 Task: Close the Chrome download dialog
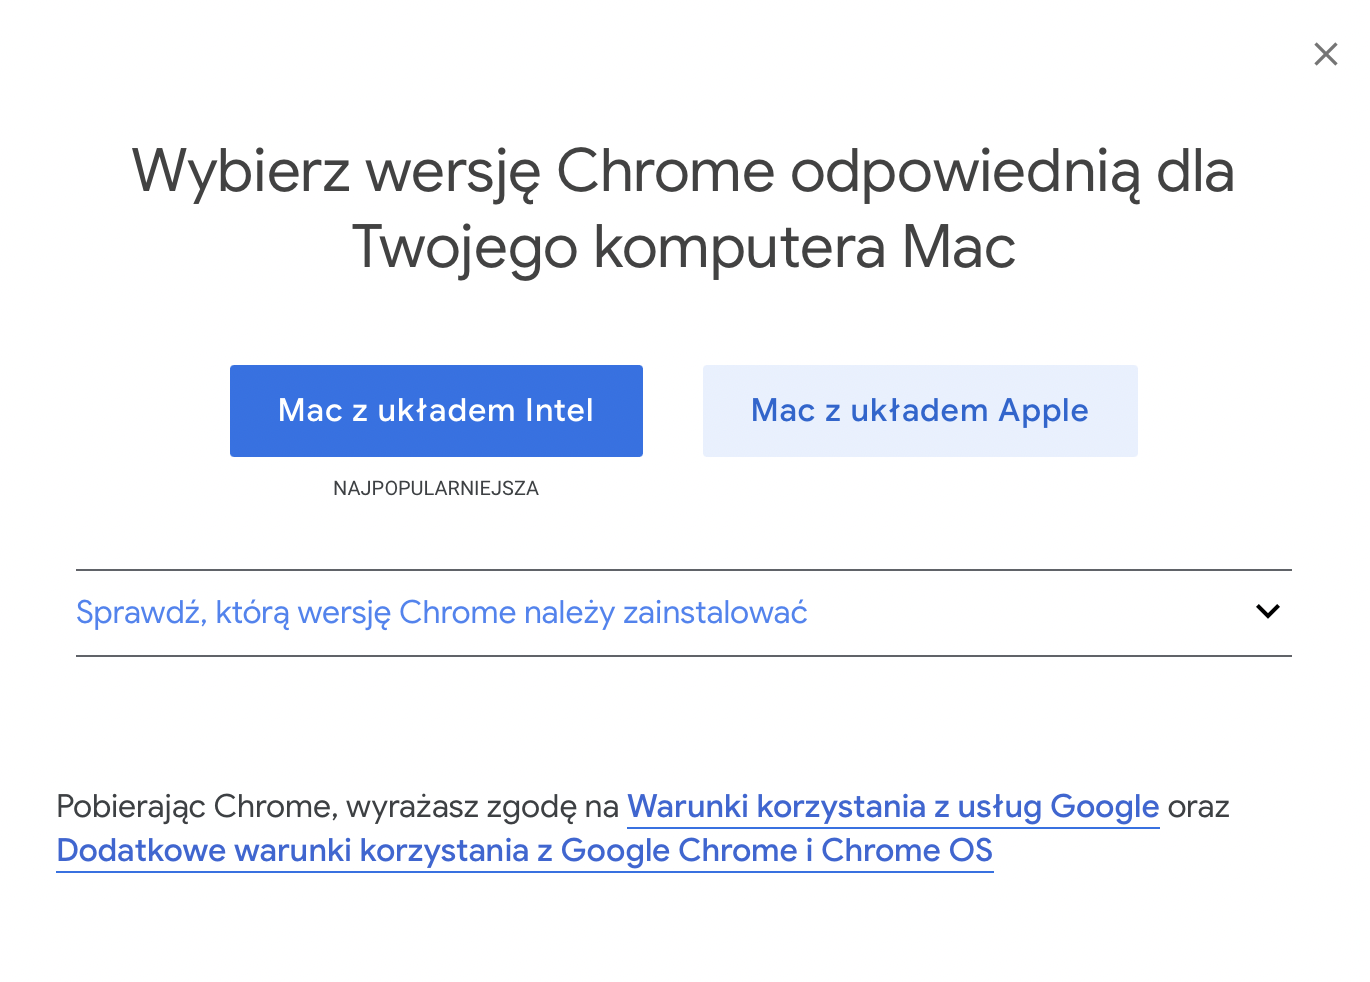tap(1326, 54)
